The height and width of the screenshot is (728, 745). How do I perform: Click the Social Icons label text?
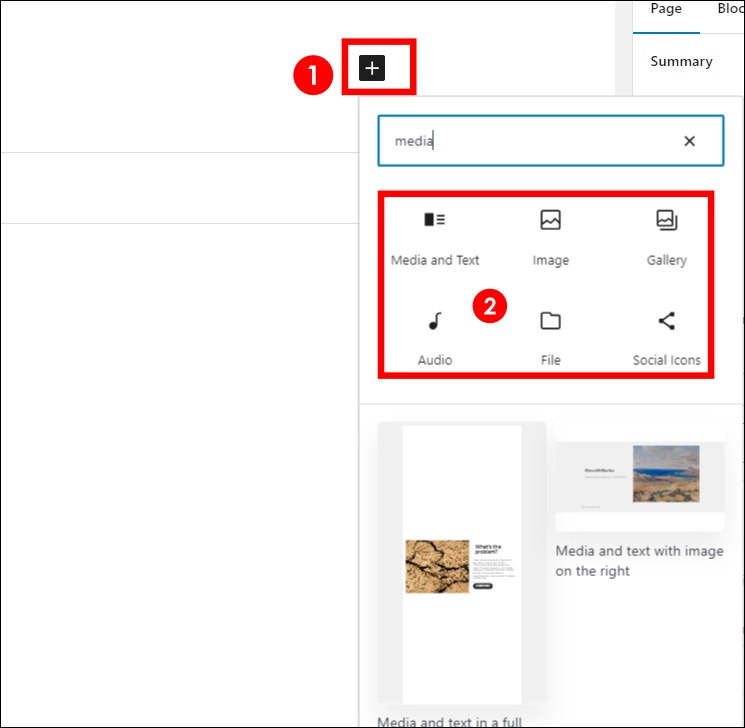click(667, 360)
